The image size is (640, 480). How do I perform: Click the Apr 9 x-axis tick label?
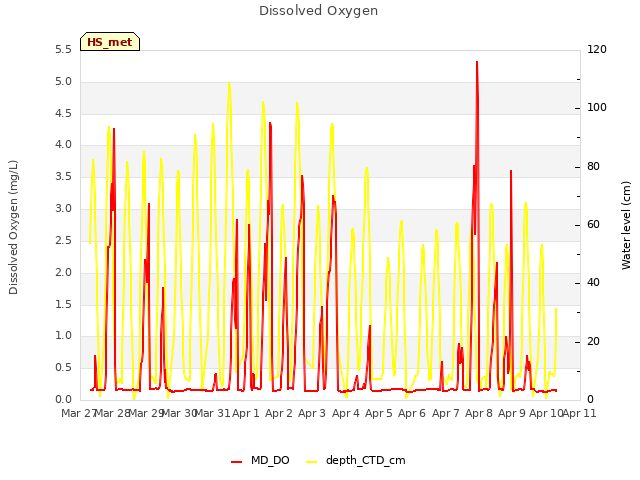[x=512, y=413]
